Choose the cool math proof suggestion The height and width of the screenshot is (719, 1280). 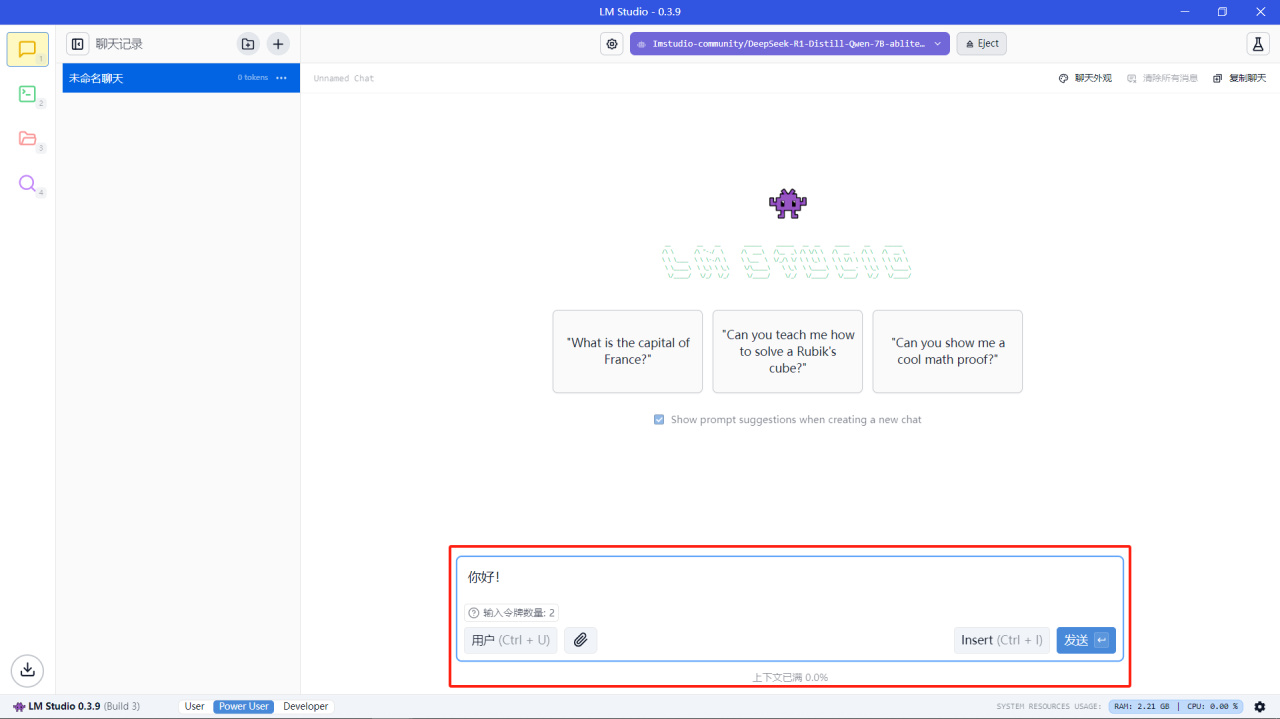click(x=948, y=351)
